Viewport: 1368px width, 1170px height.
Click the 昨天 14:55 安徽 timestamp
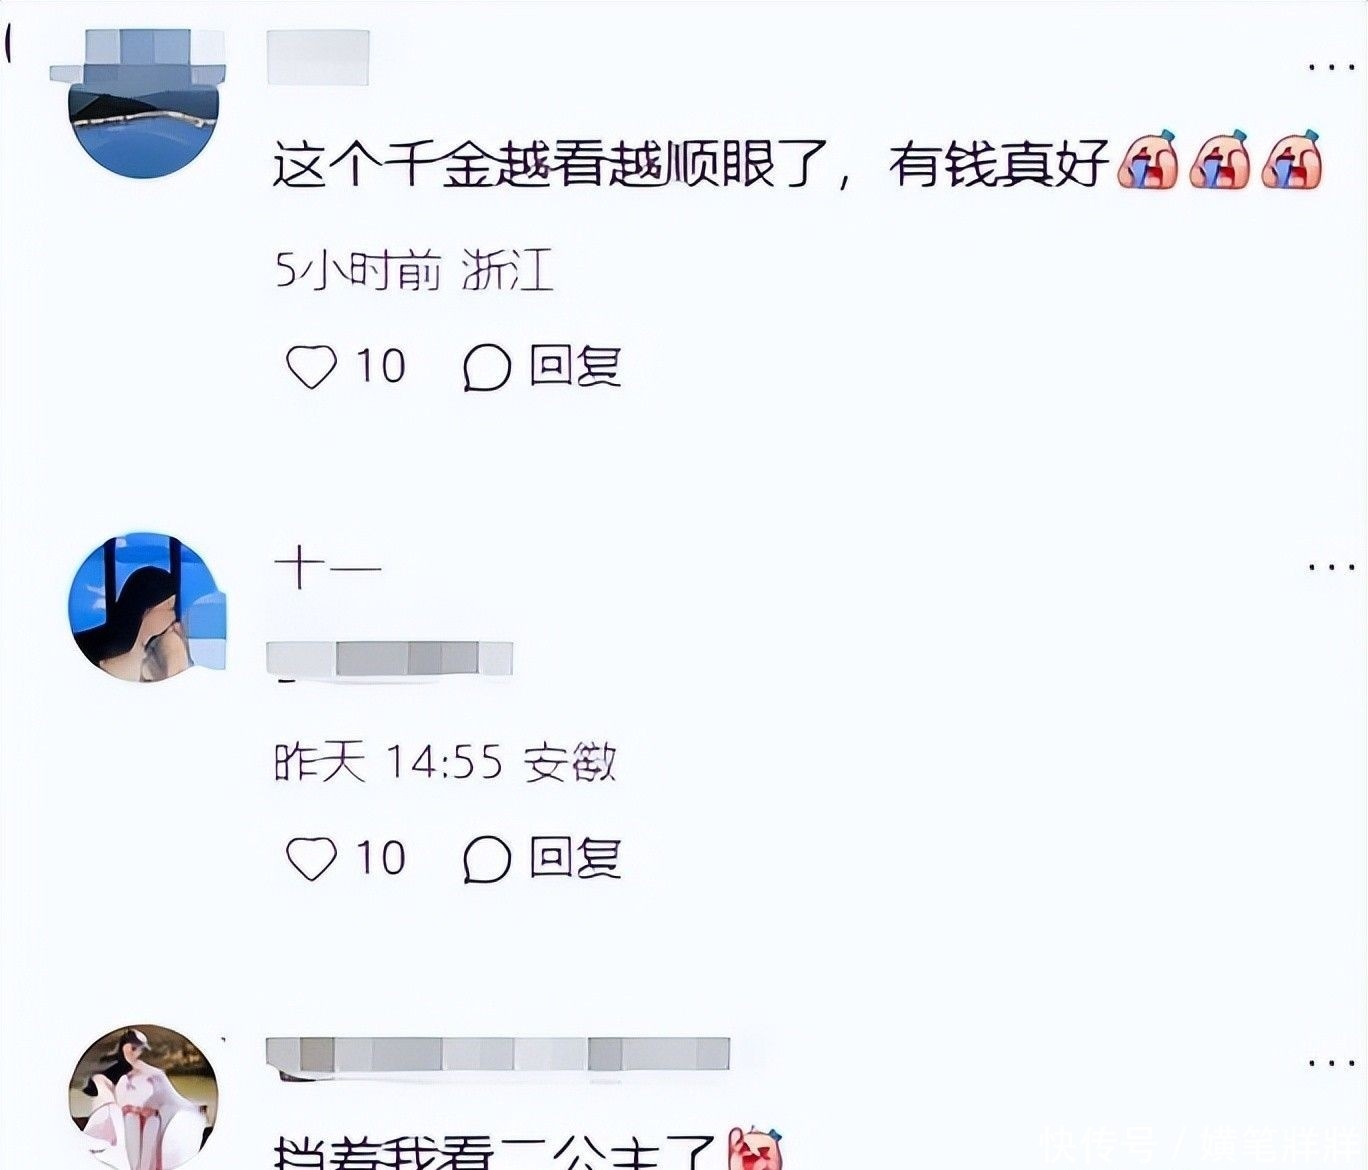coord(446,763)
